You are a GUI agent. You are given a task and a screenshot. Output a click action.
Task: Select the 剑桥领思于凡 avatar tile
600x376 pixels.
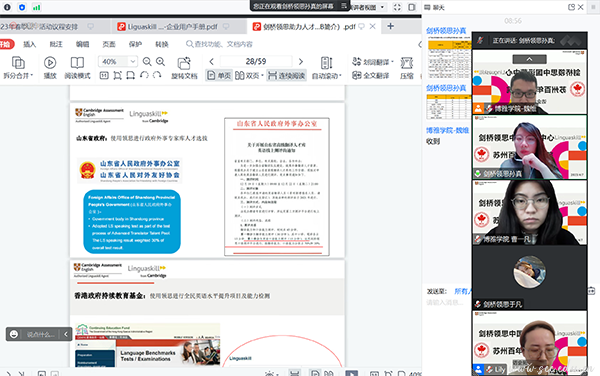530,277
